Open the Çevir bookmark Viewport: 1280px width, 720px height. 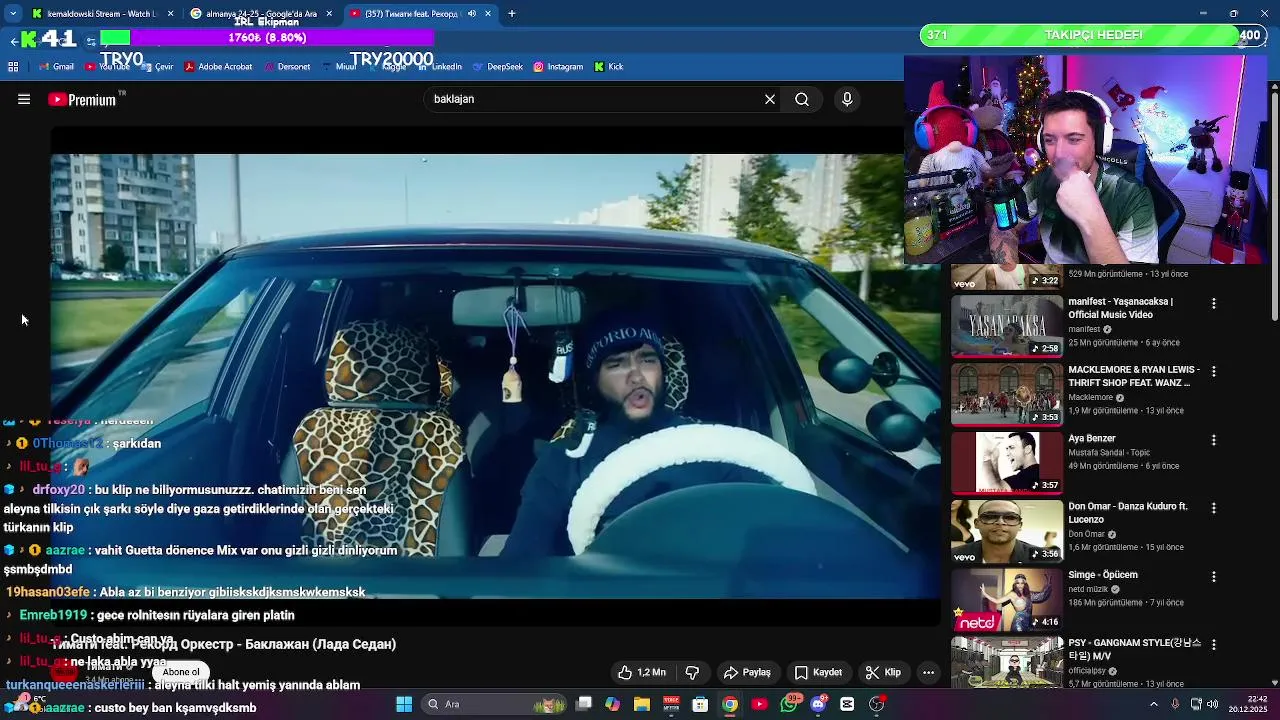coord(157,67)
